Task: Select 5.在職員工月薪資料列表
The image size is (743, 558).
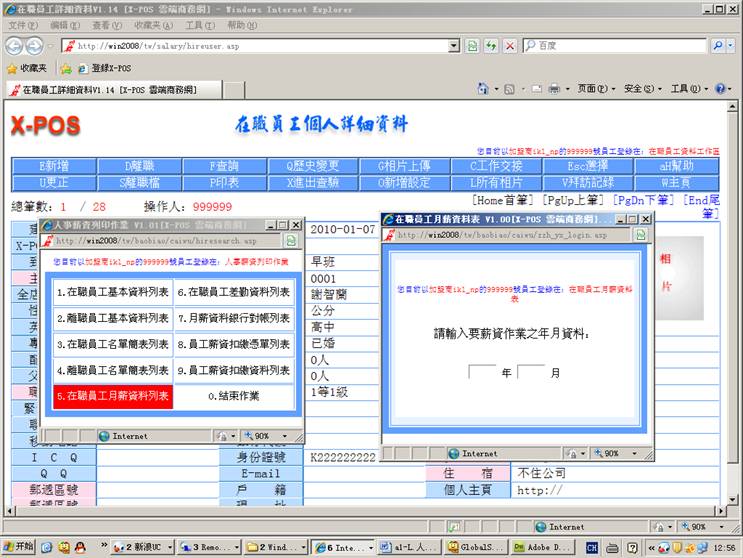Action: click(113, 396)
